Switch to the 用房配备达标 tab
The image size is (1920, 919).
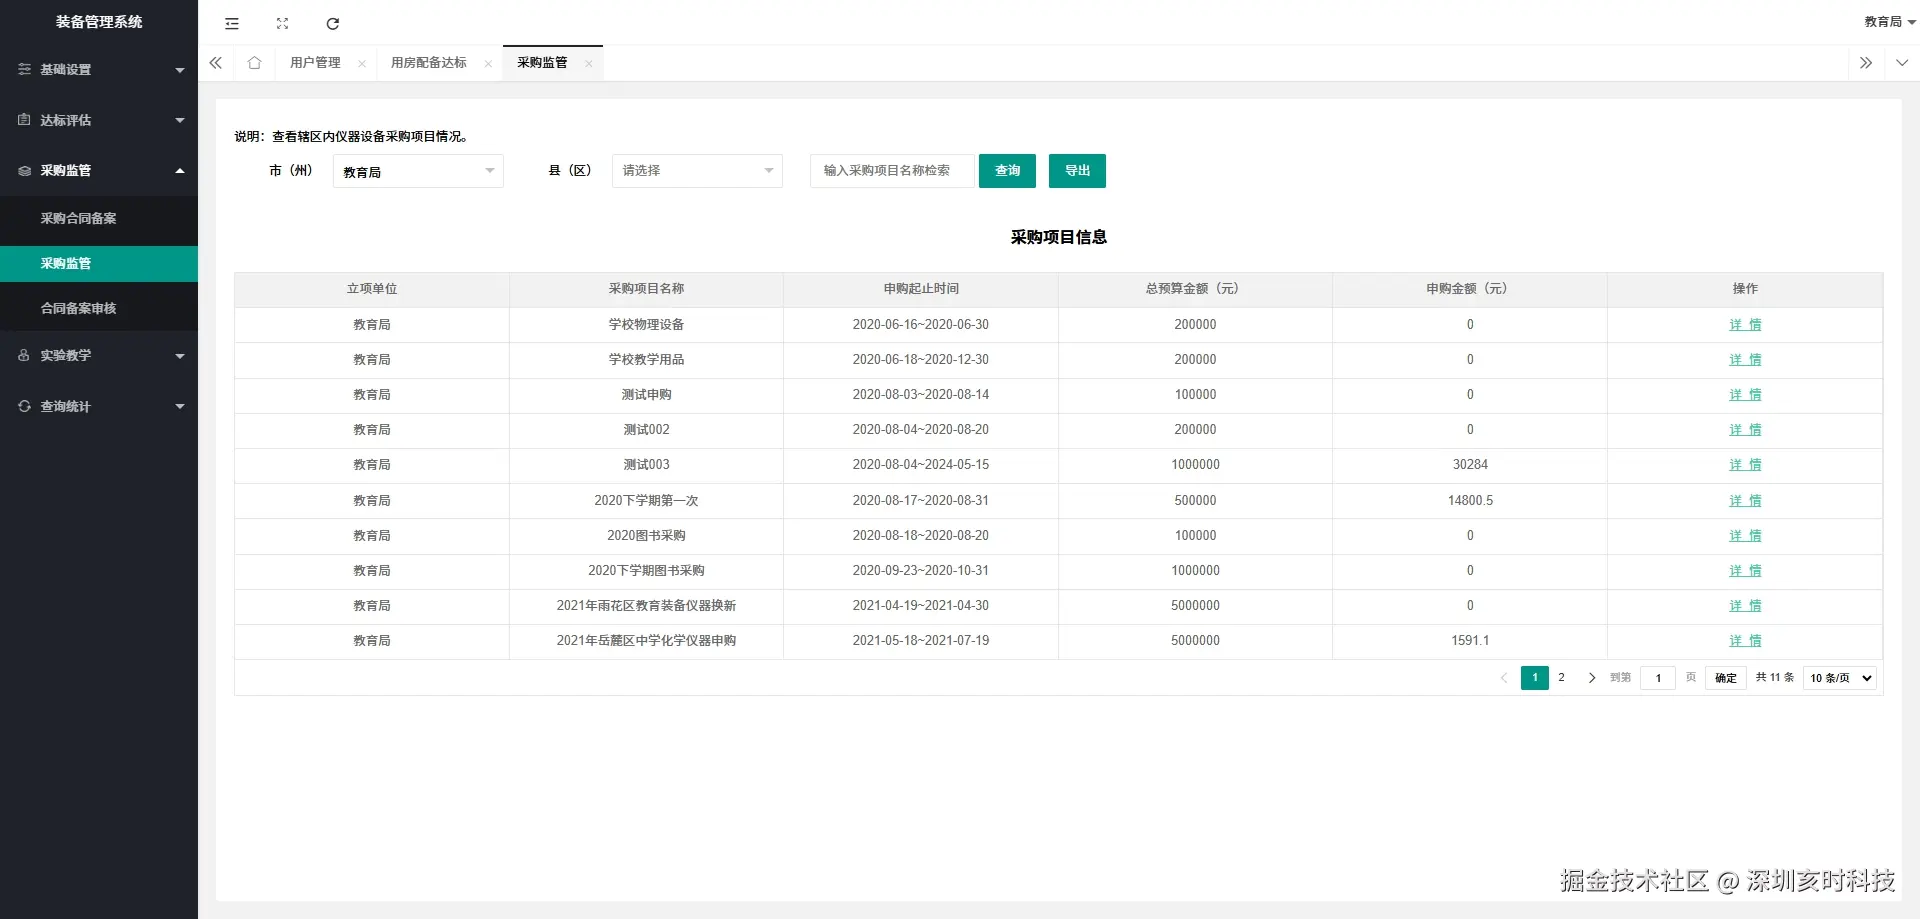pos(428,63)
